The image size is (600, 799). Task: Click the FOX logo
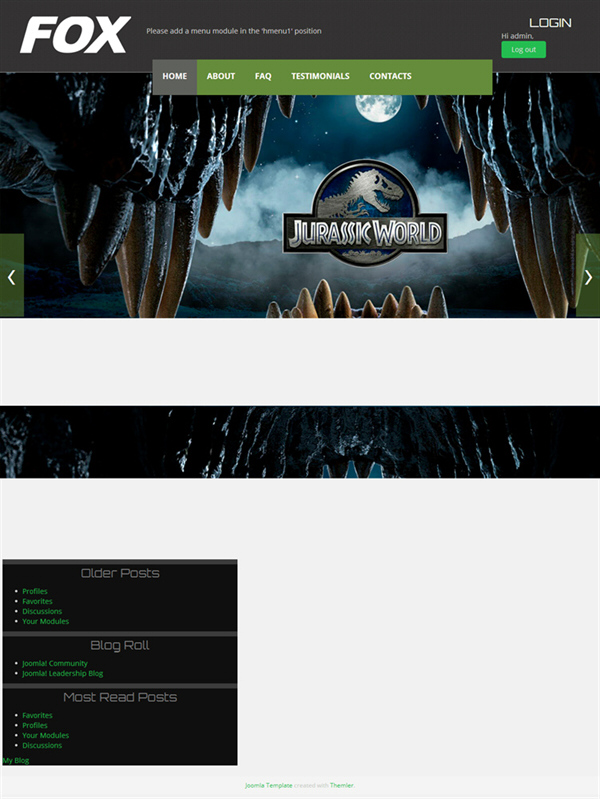pos(75,35)
